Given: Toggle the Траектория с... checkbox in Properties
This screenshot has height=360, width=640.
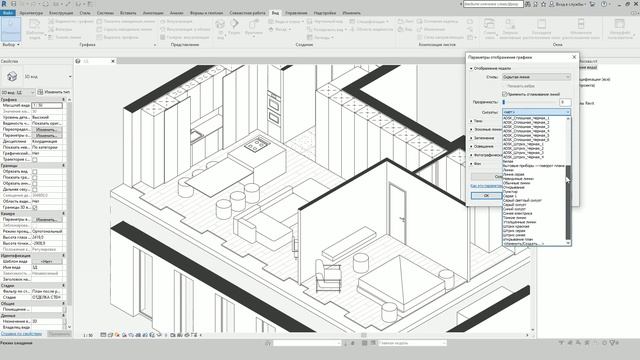Looking at the screenshot, I should 35,160.
